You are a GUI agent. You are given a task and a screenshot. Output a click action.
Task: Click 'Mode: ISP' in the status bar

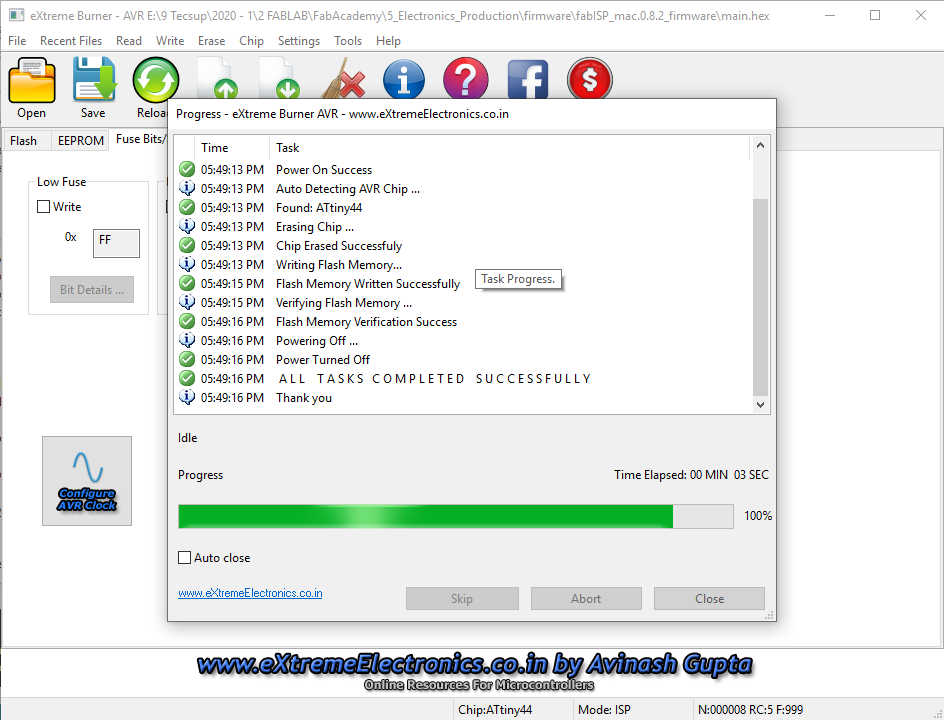604,710
